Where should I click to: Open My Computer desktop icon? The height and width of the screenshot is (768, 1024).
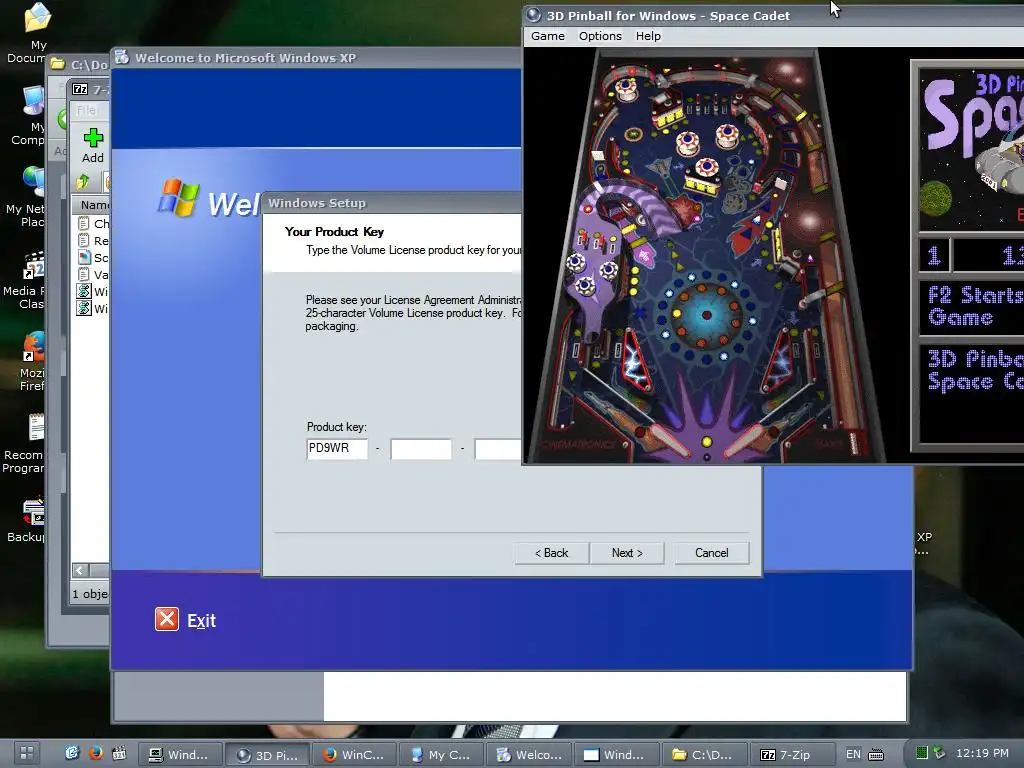click(34, 101)
